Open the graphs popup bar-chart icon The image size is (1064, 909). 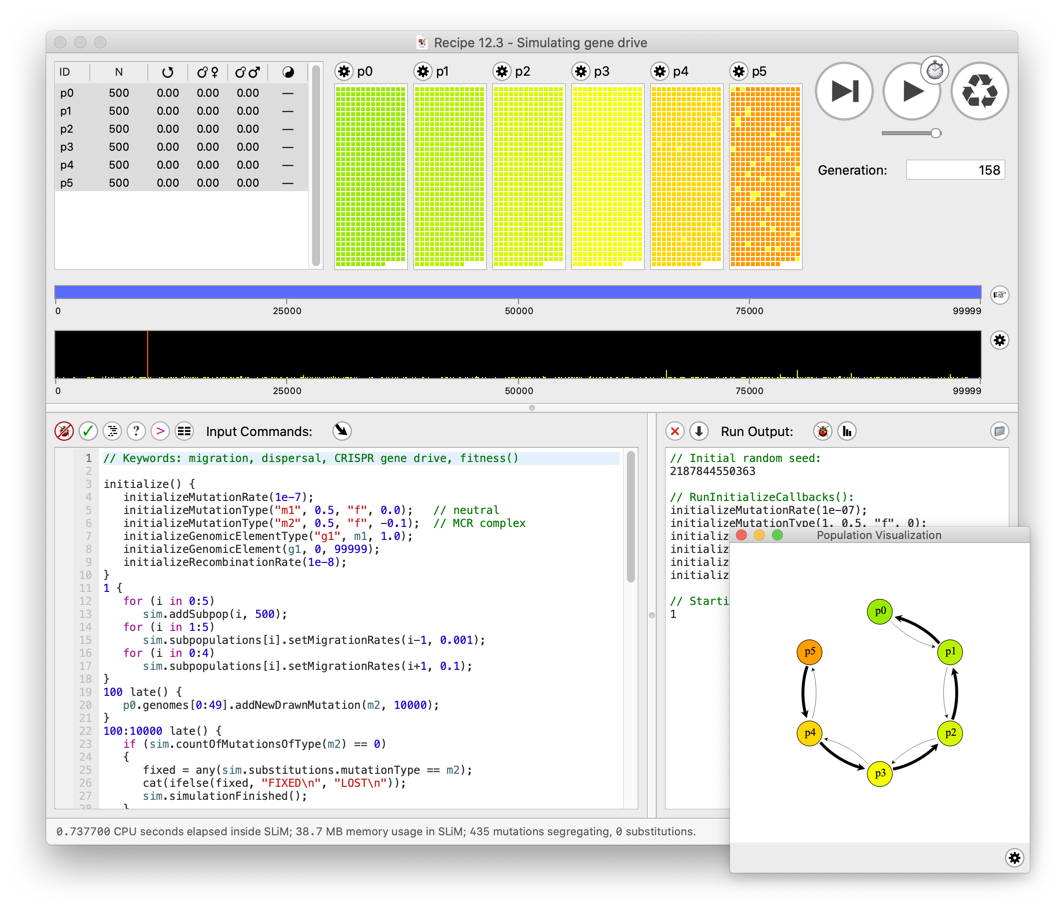pos(847,431)
